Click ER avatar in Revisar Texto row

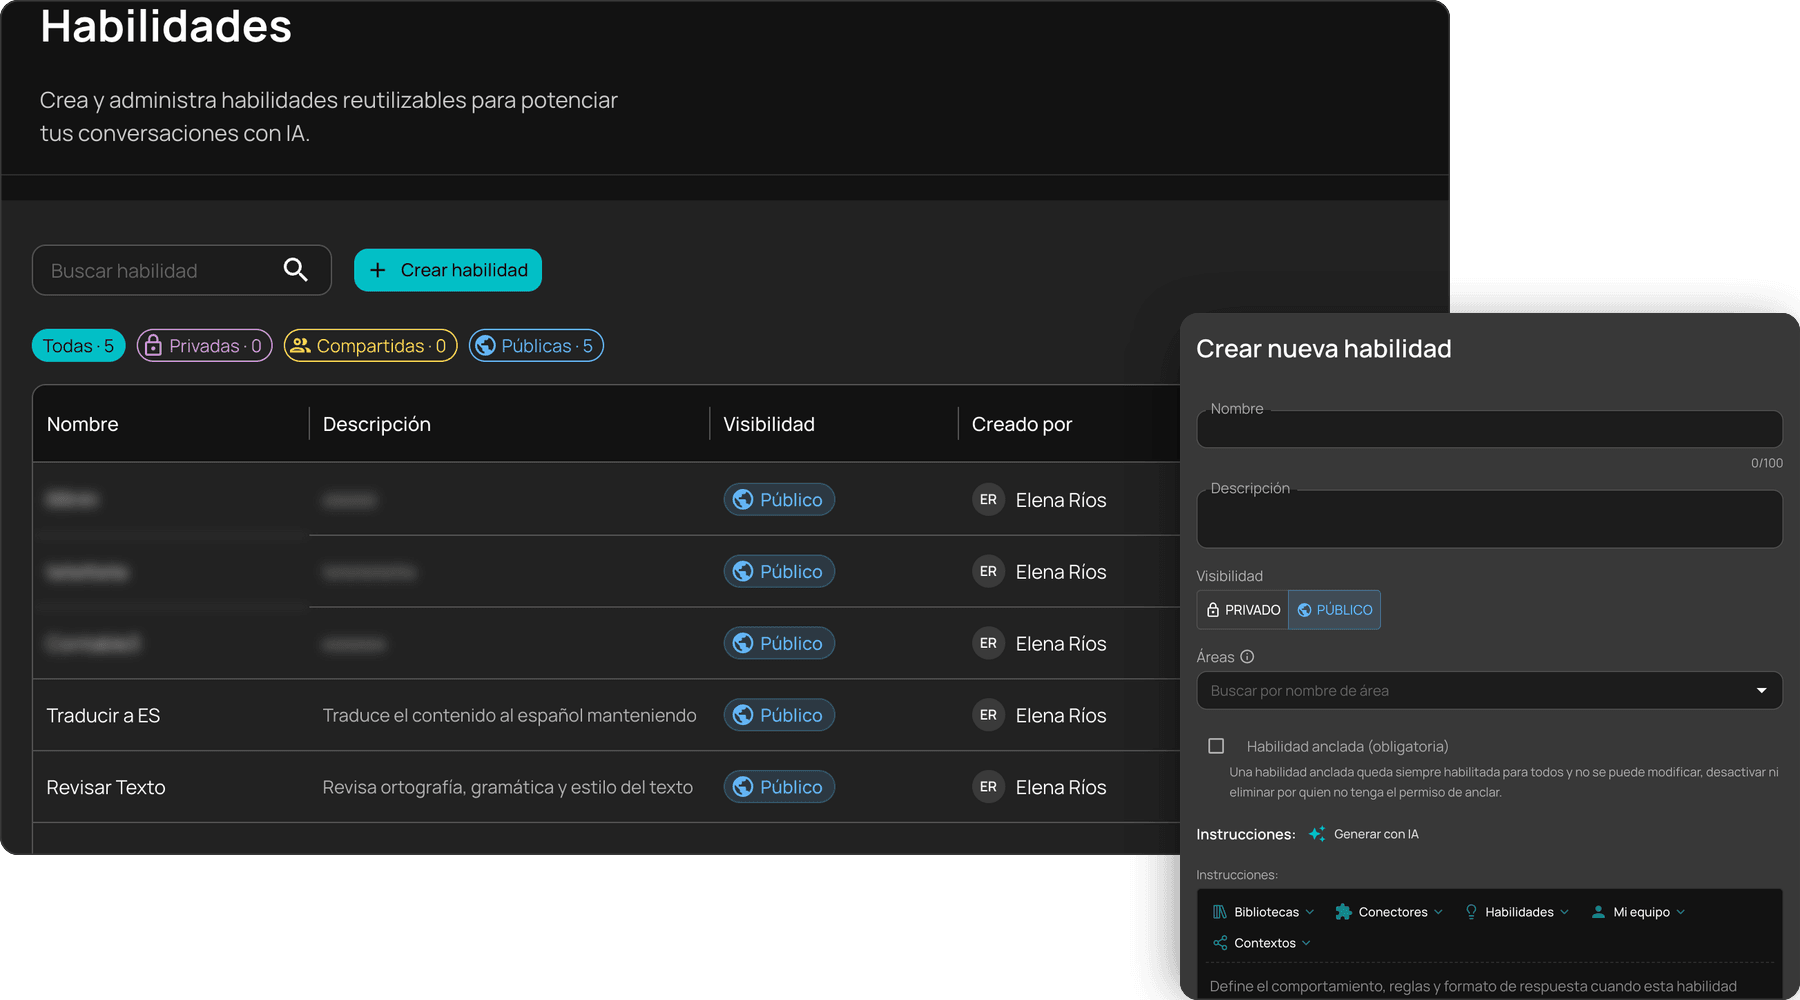pos(988,787)
